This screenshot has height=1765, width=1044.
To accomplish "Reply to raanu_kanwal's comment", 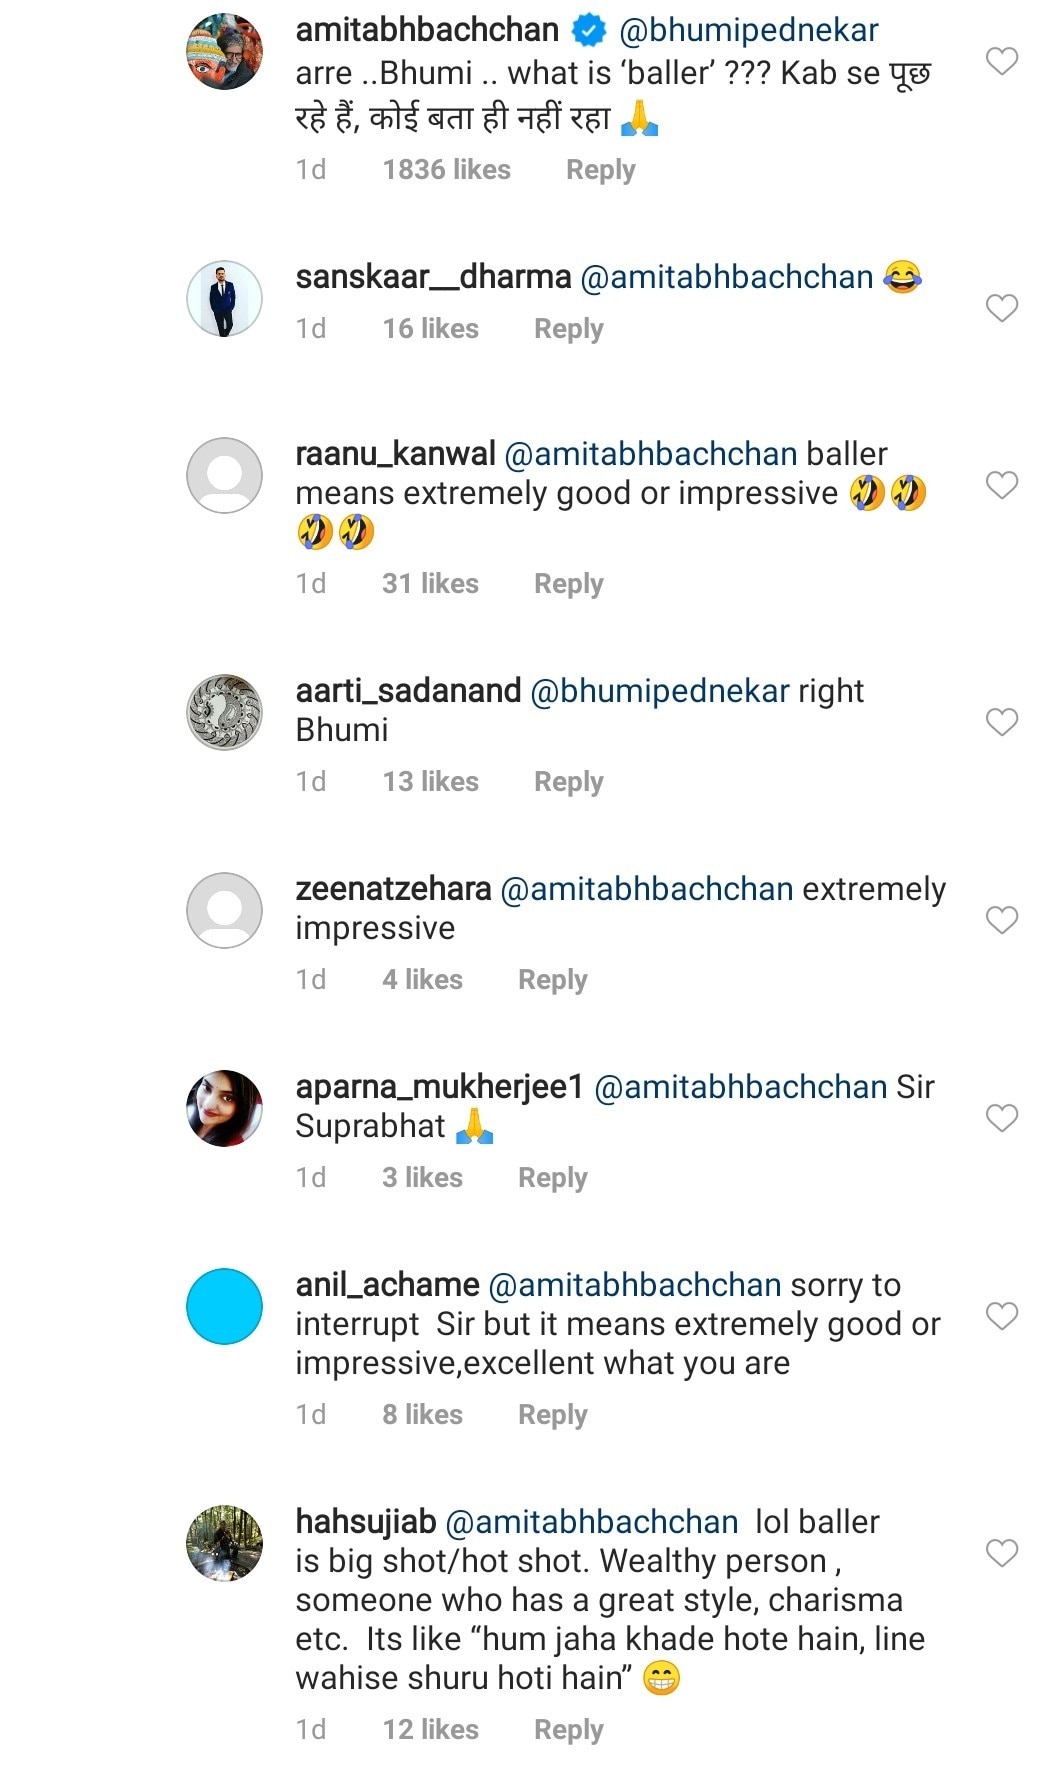I will pyautogui.click(x=568, y=584).
